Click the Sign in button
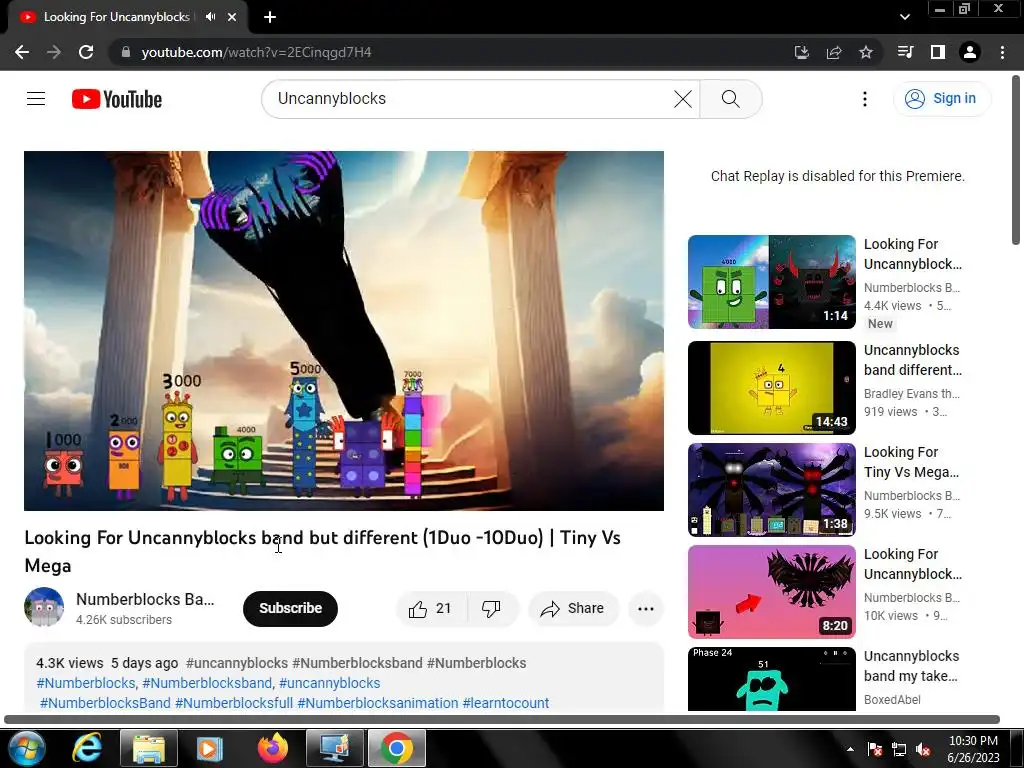1024x768 pixels. (942, 99)
